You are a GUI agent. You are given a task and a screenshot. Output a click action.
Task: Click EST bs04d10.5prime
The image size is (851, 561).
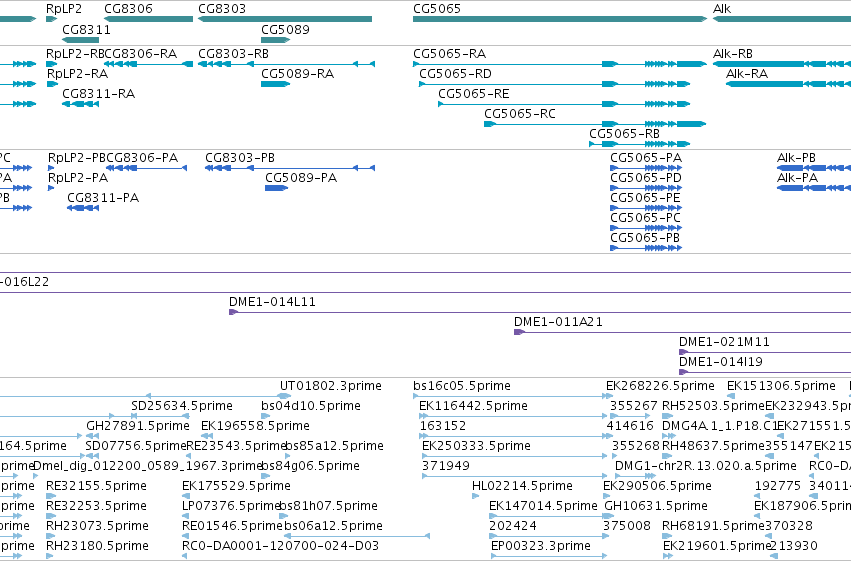pos(311,406)
